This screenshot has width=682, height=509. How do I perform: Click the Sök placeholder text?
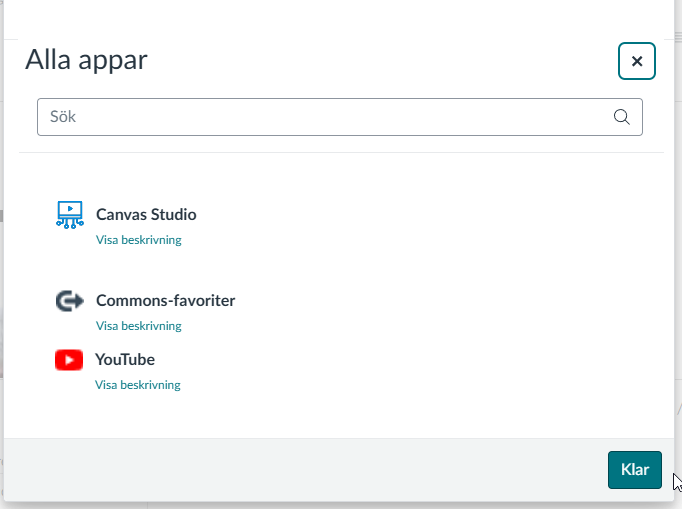tap(63, 117)
